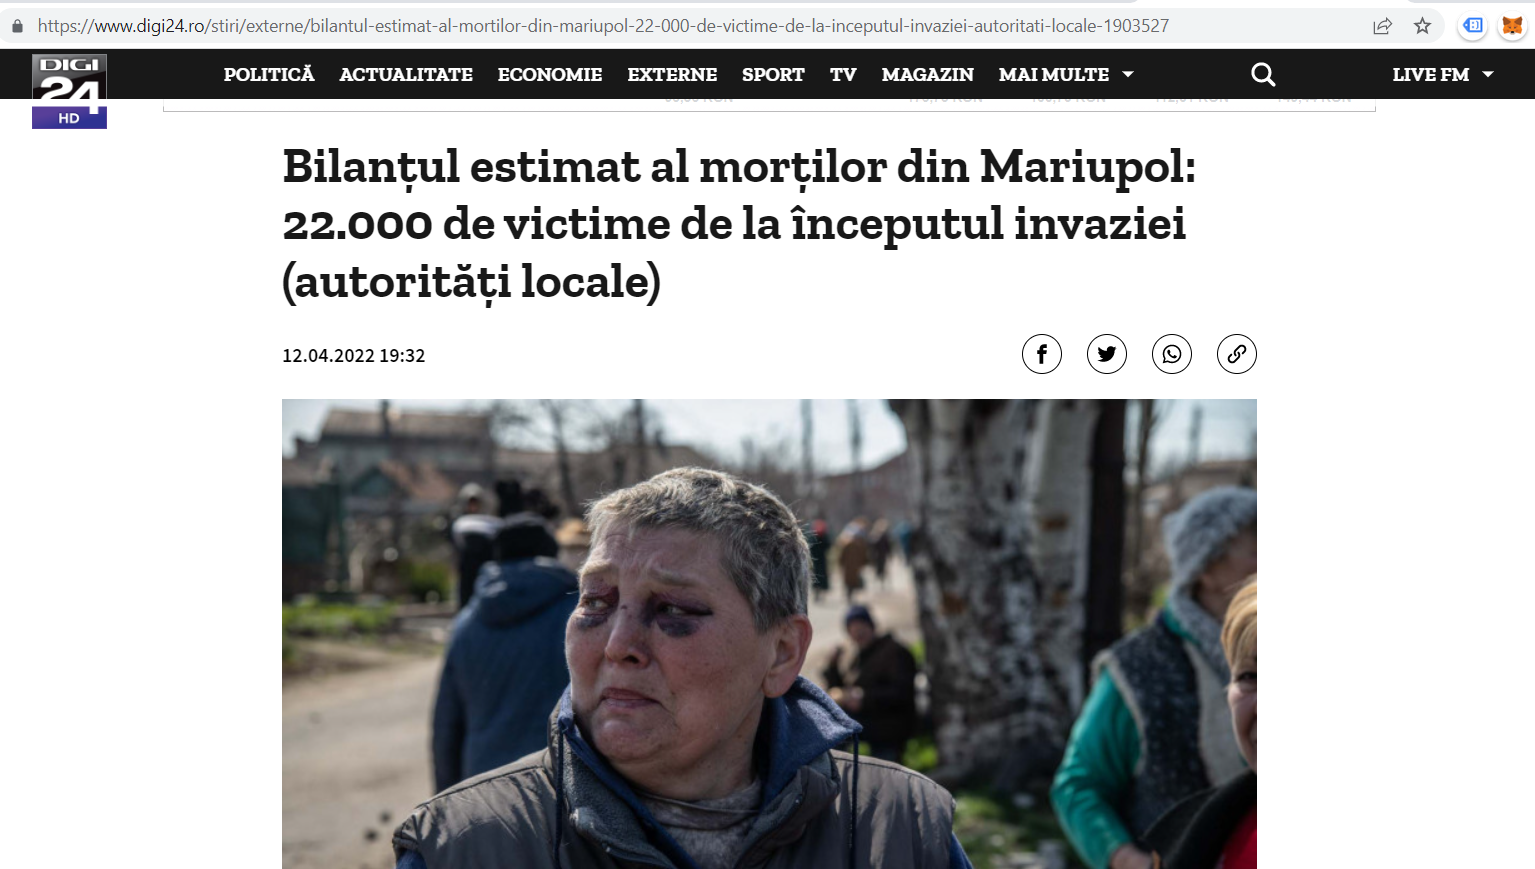1535x869 pixels.
Task: Go to the ECONOMIE section
Action: click(550, 74)
